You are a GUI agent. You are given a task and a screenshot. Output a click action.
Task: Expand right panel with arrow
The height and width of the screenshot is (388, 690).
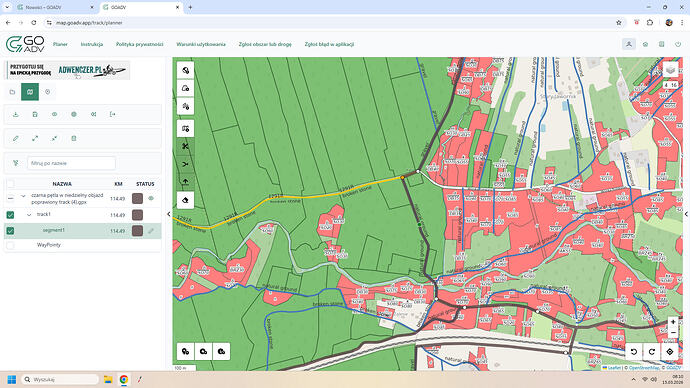[686, 214]
